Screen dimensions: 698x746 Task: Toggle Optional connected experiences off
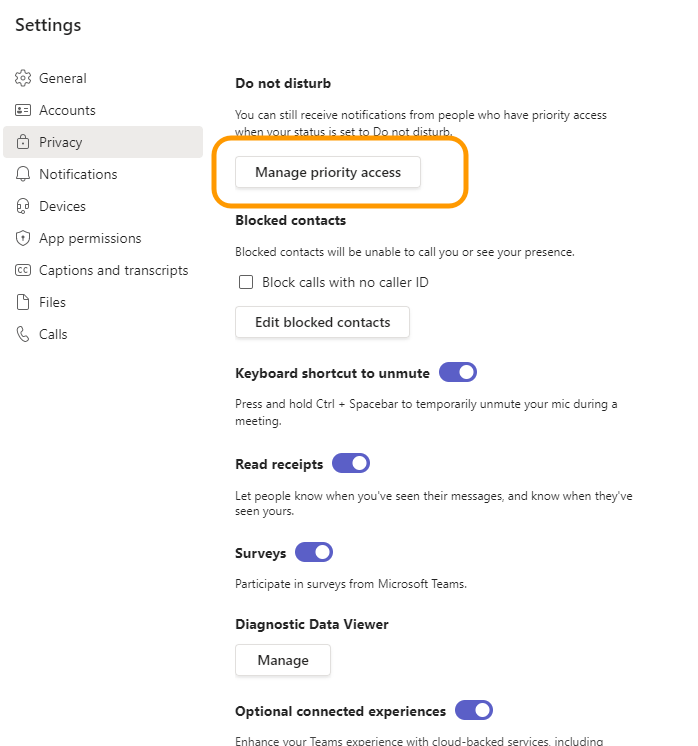[474, 711]
